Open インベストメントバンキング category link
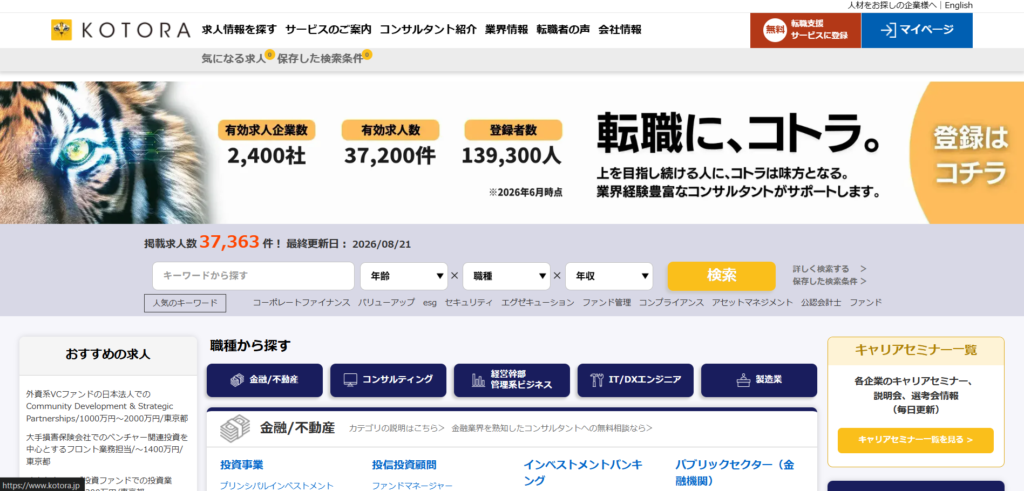 (583, 473)
